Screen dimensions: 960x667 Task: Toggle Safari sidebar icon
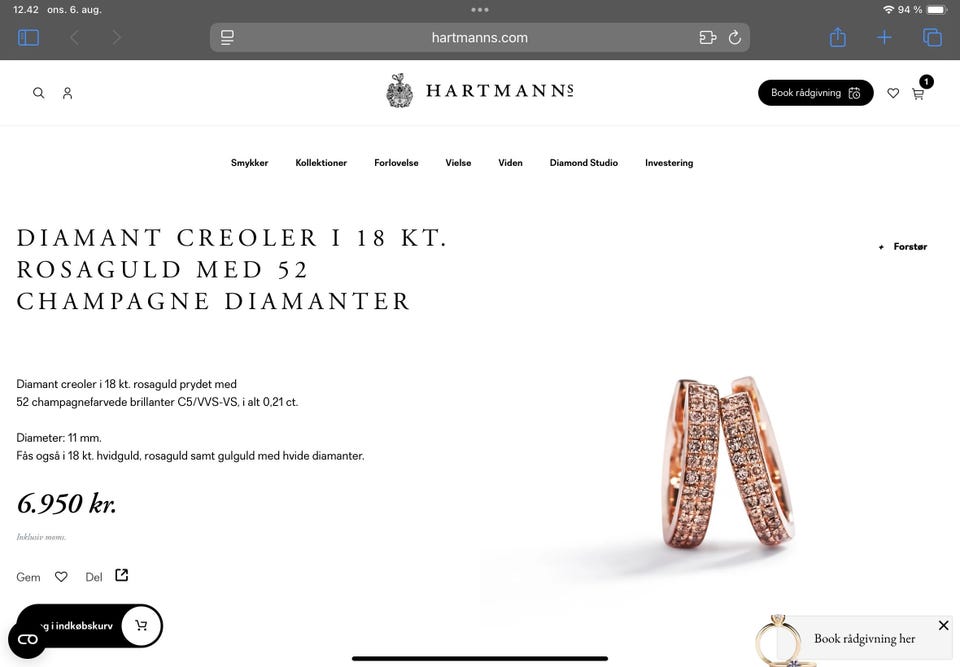[x=28, y=38]
